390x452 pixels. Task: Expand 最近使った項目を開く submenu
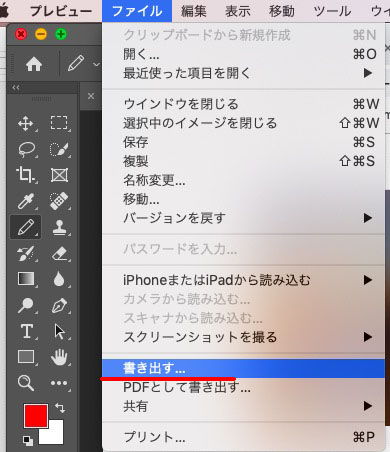pyautogui.click(x=243, y=73)
